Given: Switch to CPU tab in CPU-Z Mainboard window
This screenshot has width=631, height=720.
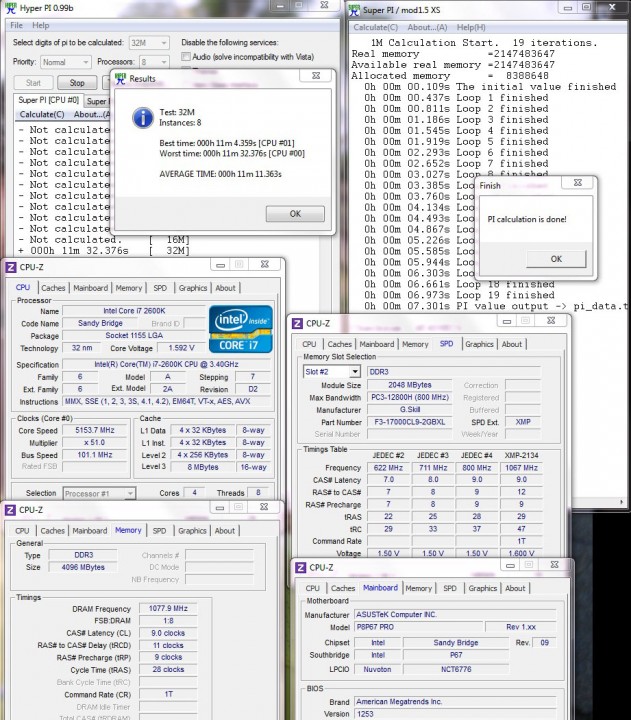Looking at the screenshot, I should (312, 588).
